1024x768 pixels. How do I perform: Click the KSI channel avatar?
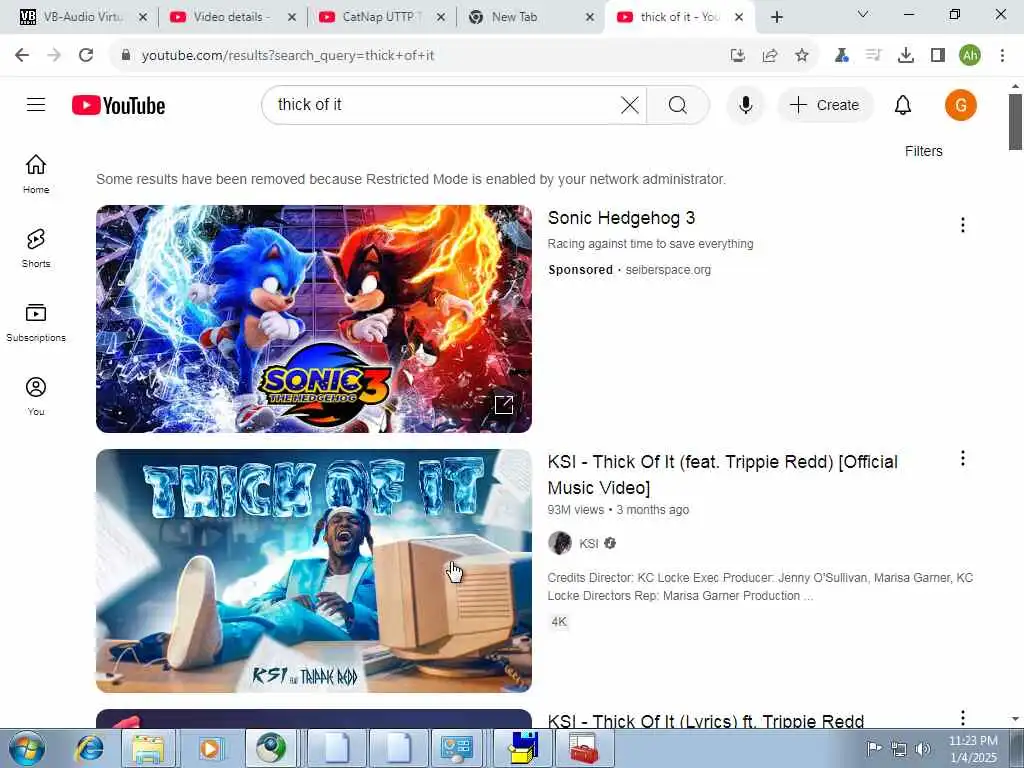pos(560,543)
